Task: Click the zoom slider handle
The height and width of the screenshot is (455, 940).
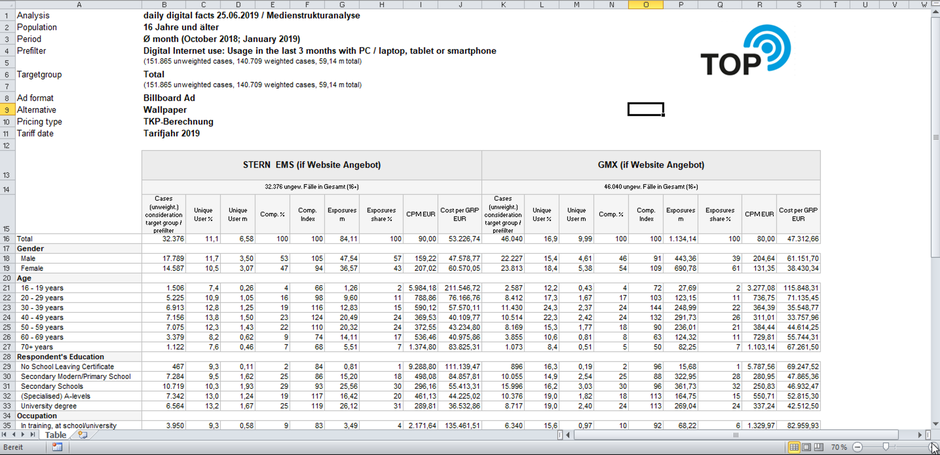Action: coord(886,447)
